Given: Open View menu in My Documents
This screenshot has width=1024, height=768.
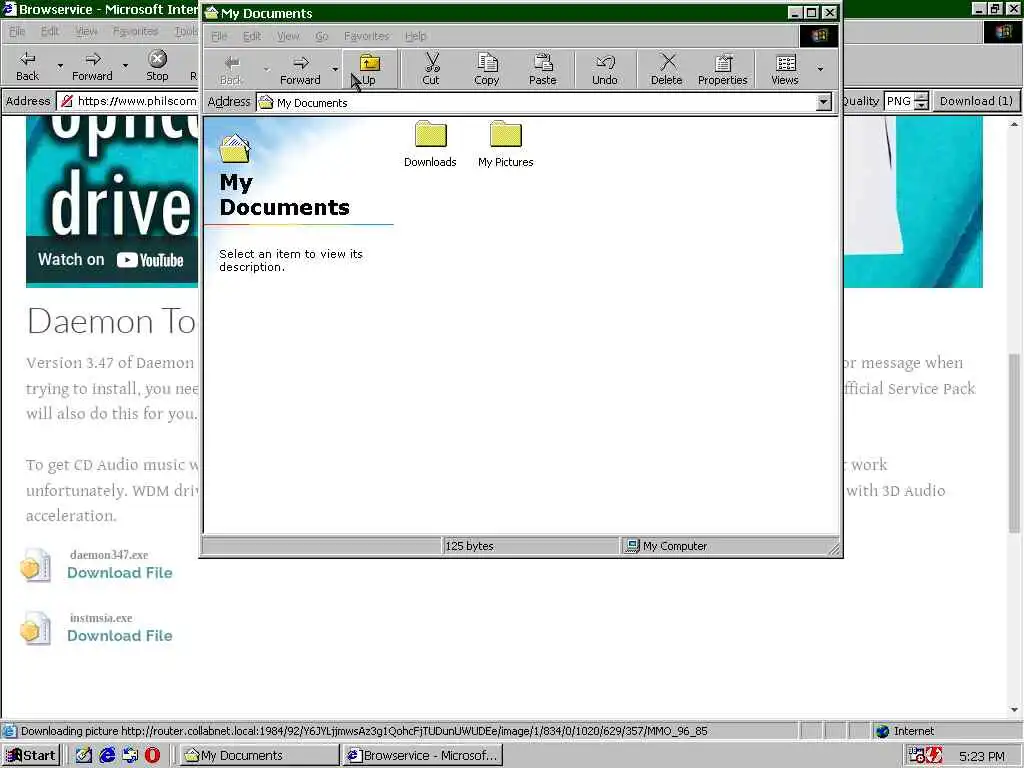Looking at the screenshot, I should pyautogui.click(x=287, y=36).
